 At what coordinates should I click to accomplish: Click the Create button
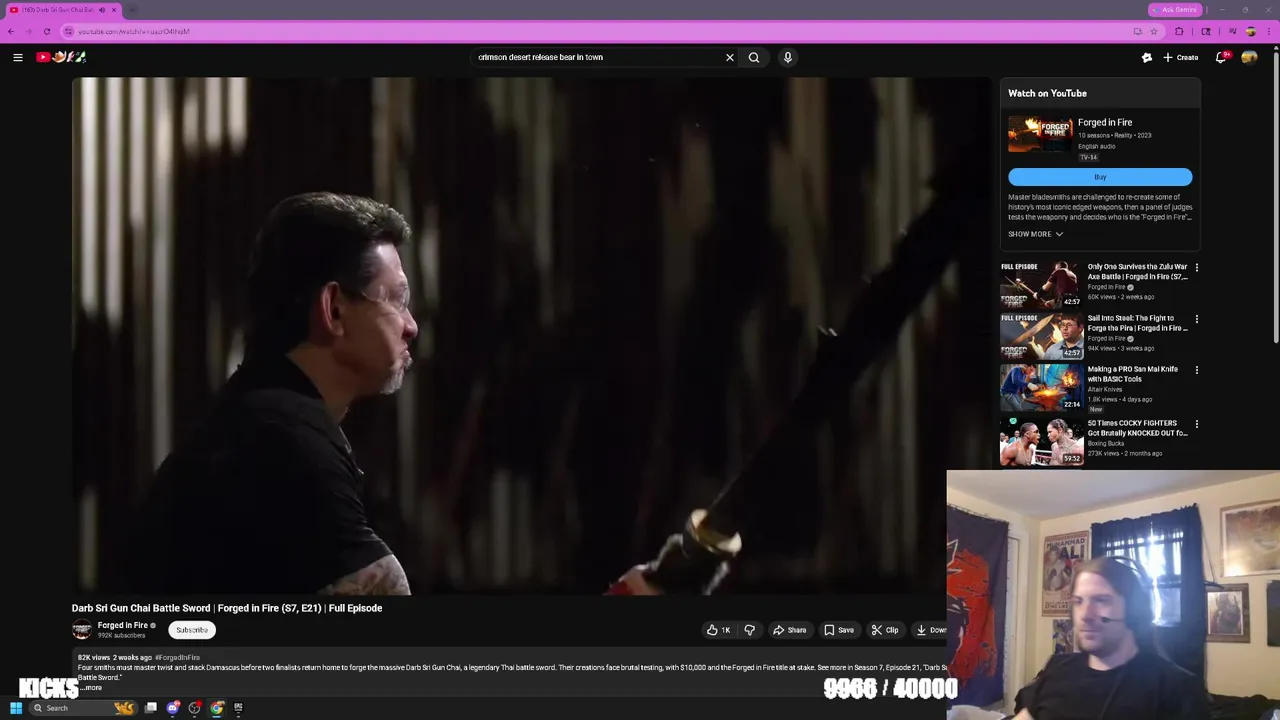pyautogui.click(x=1181, y=57)
